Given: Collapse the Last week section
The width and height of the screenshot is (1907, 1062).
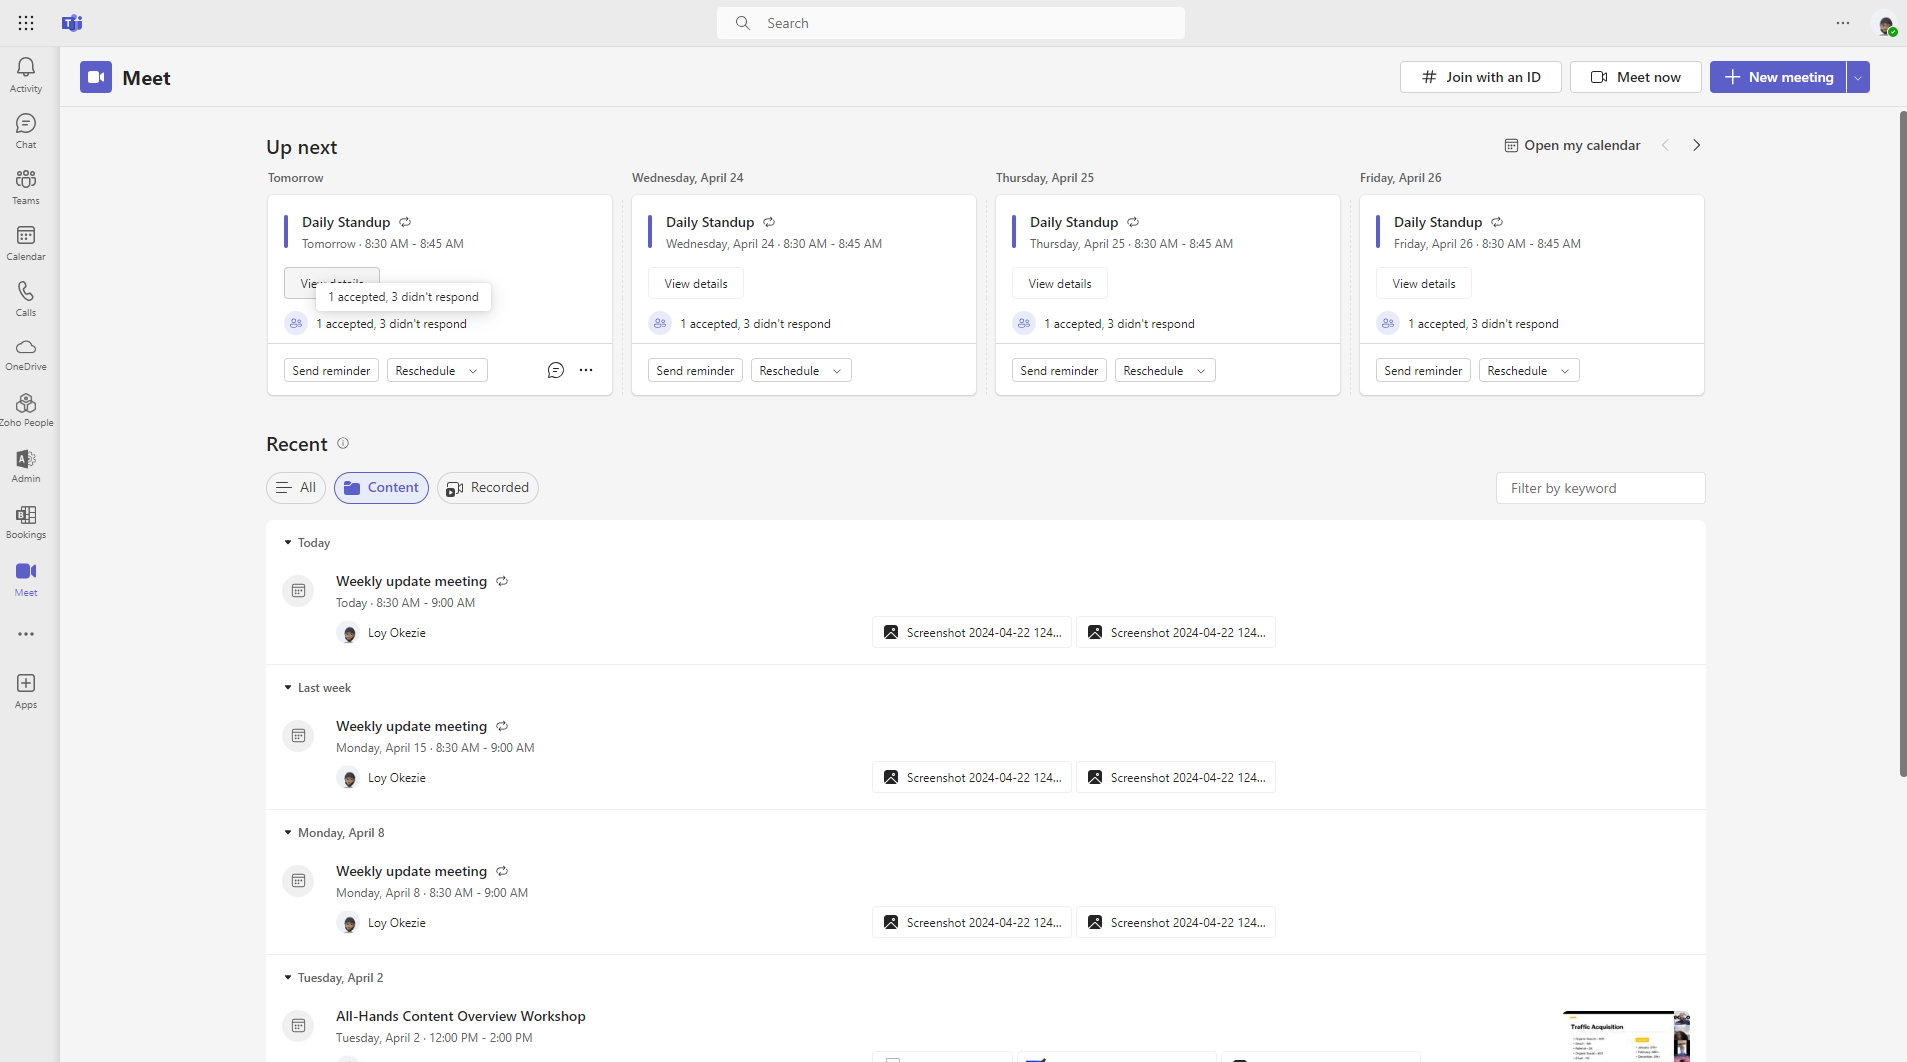Looking at the screenshot, I should [288, 688].
